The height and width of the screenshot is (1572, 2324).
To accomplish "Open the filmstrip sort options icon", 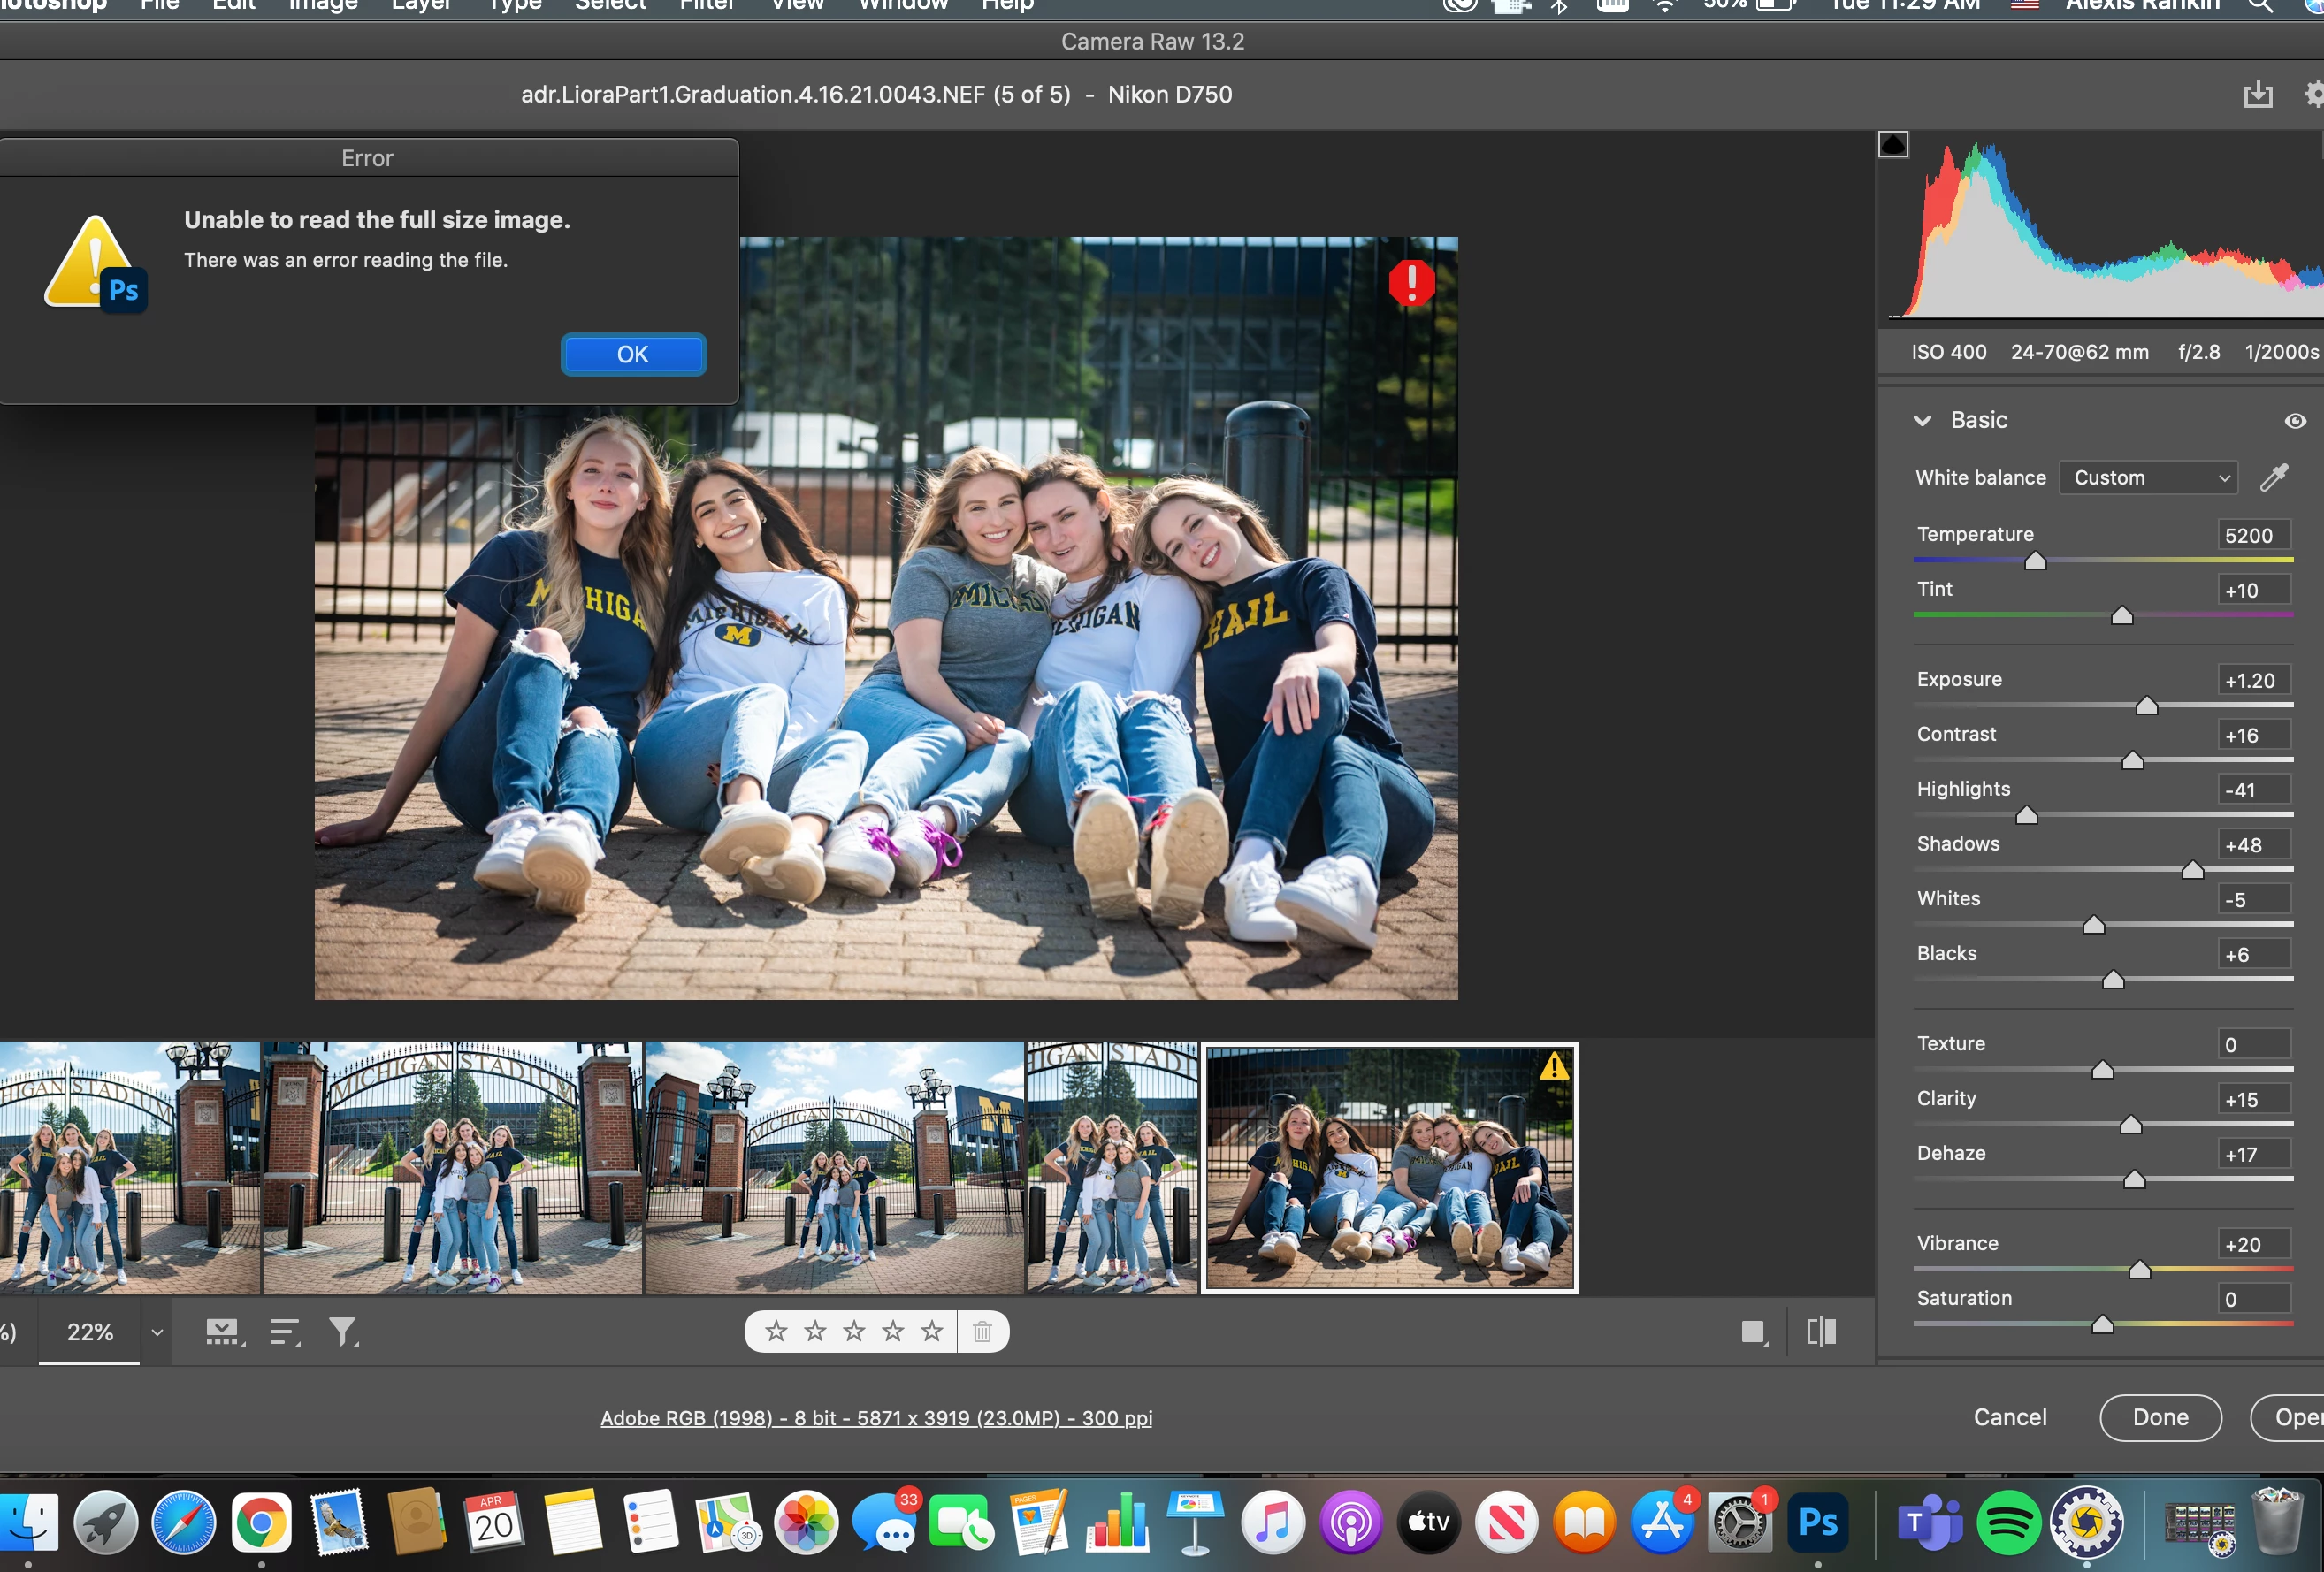I will (284, 1331).
